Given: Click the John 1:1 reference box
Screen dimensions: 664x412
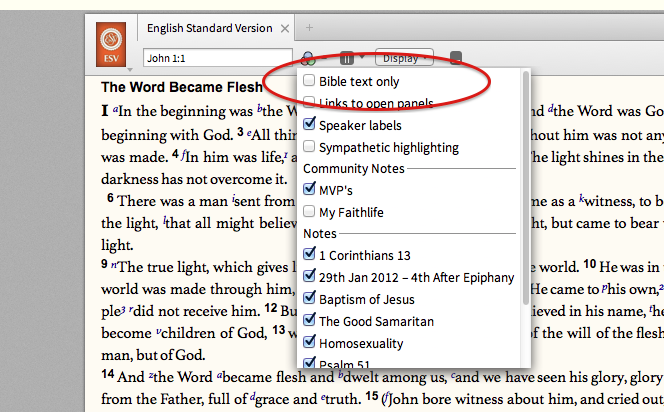Looking at the screenshot, I should 218,58.
